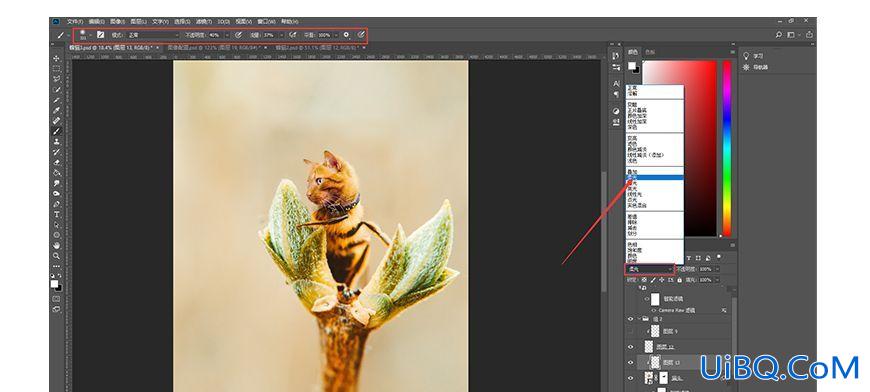Open layer blend mode dropdown 柔光
The width and height of the screenshot is (870, 392).
[x=649, y=269]
